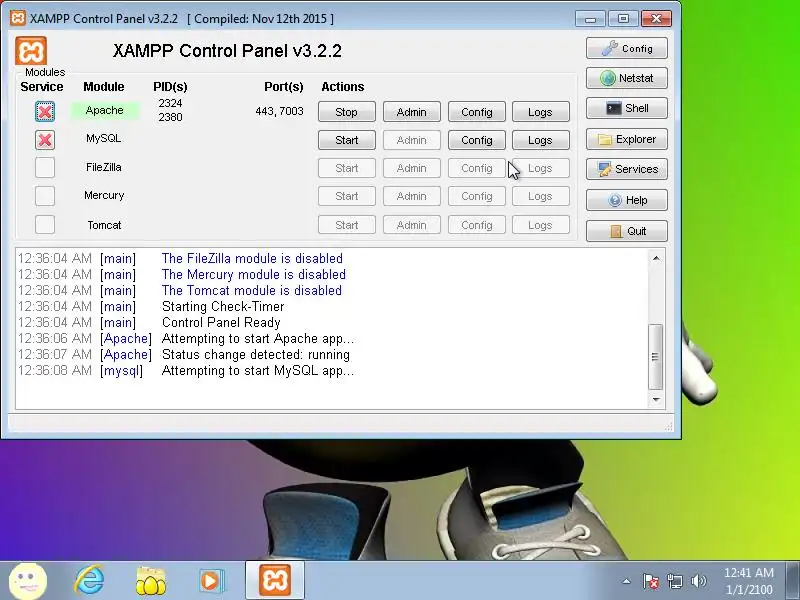Open the file explorer folder icon on the taskbar

pos(151,581)
